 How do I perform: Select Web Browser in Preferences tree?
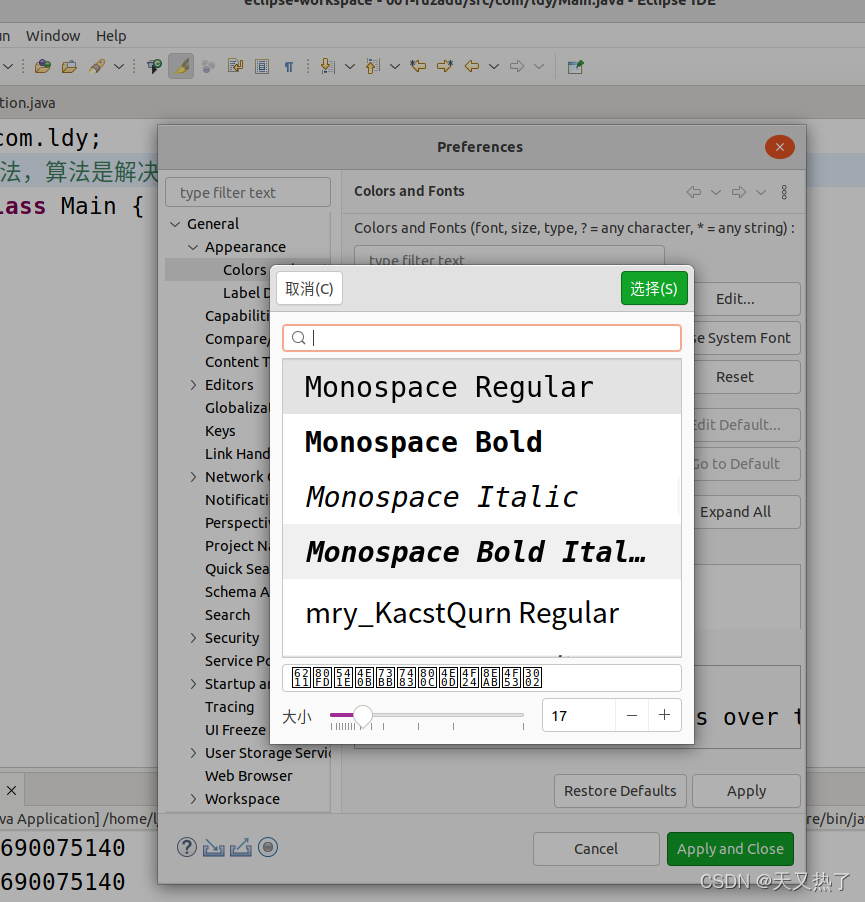(248, 776)
